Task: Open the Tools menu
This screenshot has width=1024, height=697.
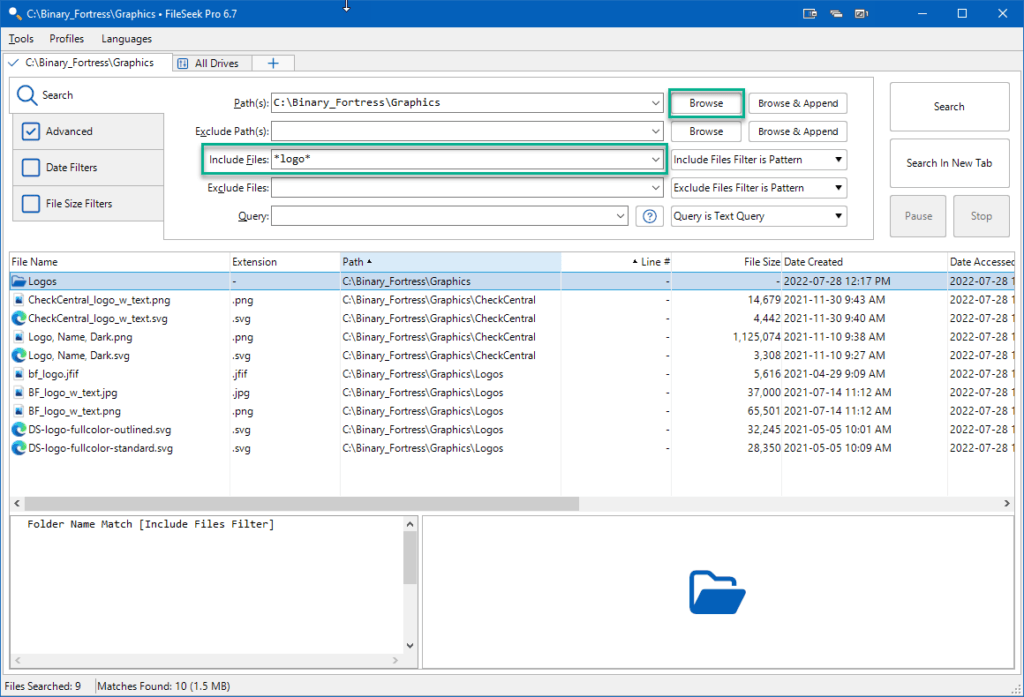Action: 20,38
